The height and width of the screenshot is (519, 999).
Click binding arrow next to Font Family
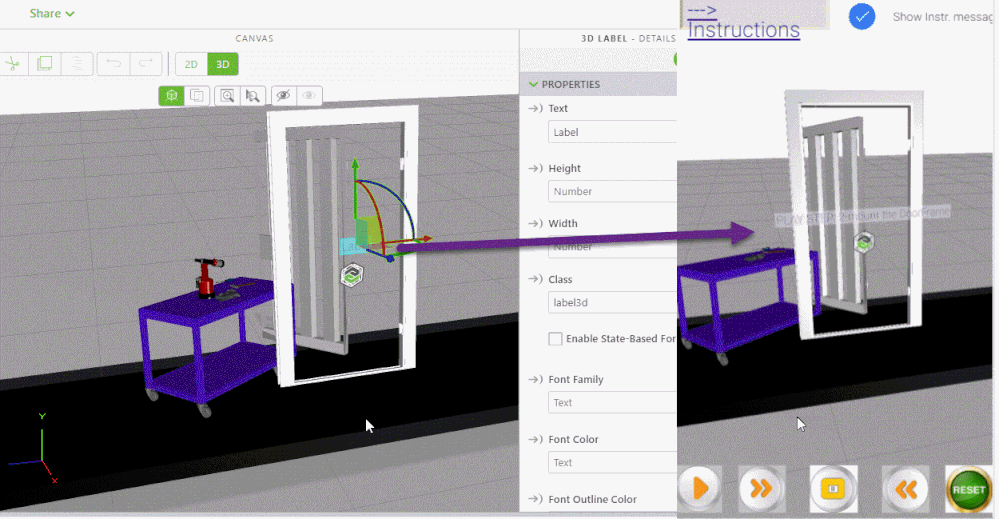535,379
